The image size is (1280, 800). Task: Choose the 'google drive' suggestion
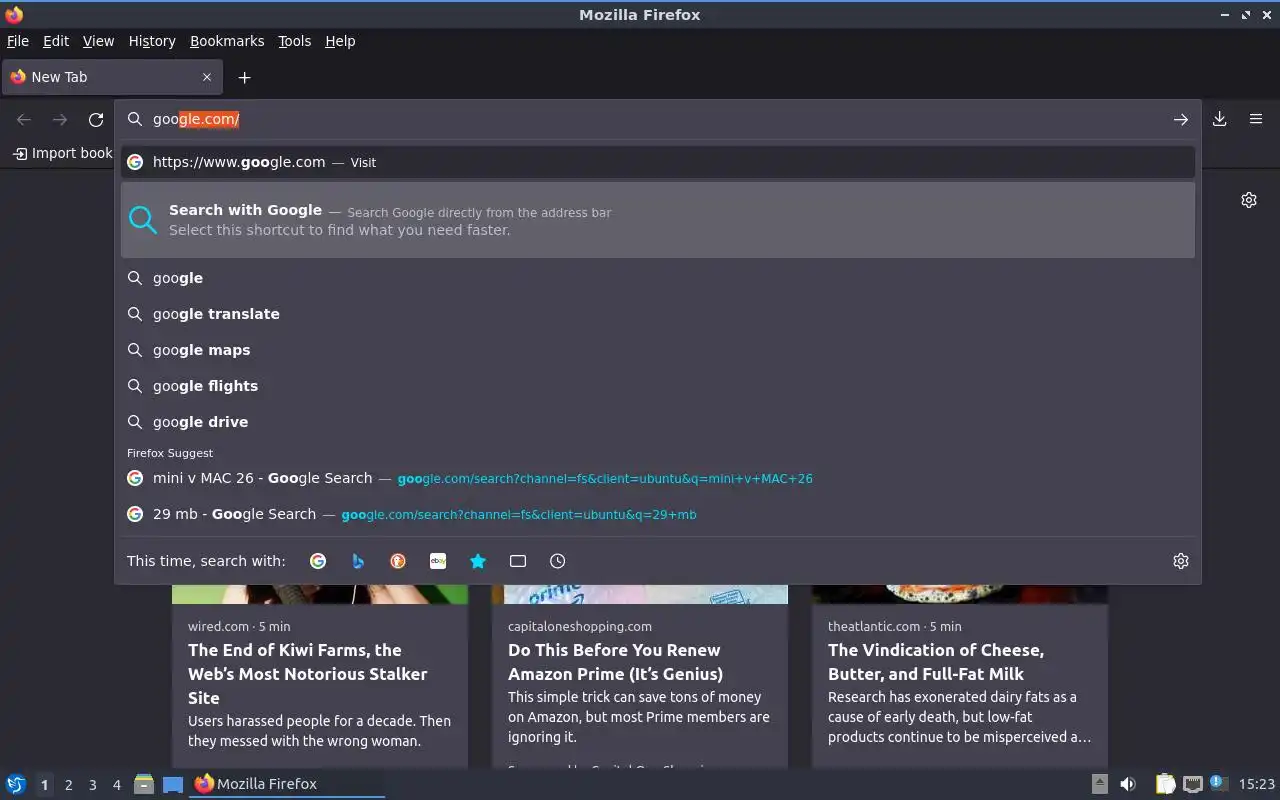[x=658, y=422]
